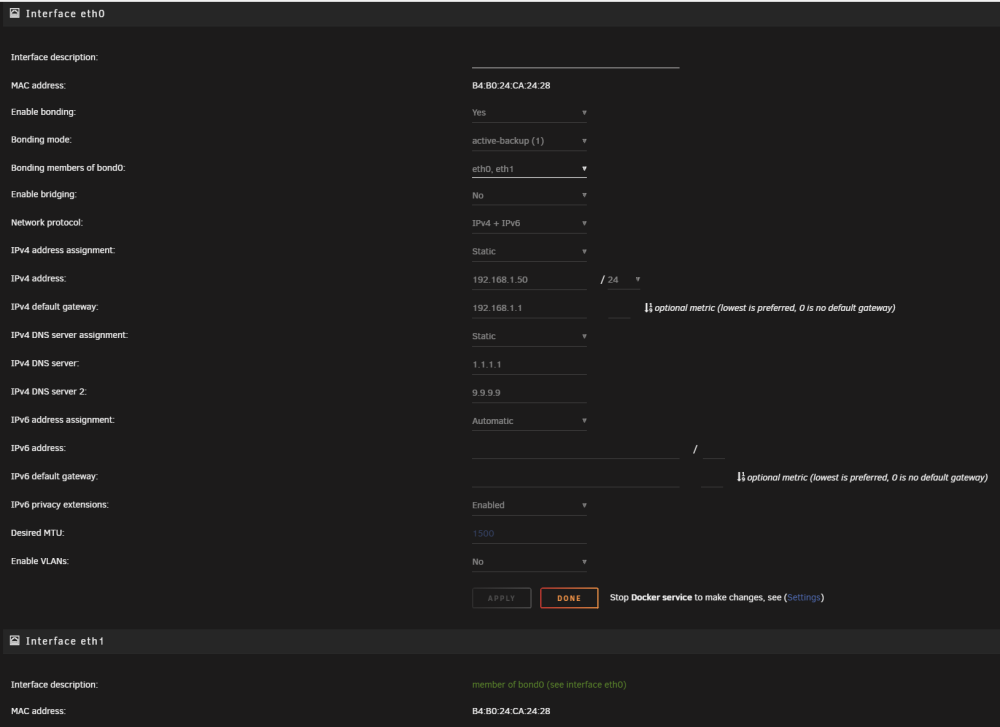1000x727 pixels.
Task: Click the 'Desired MTU:' label
Action: (38, 532)
